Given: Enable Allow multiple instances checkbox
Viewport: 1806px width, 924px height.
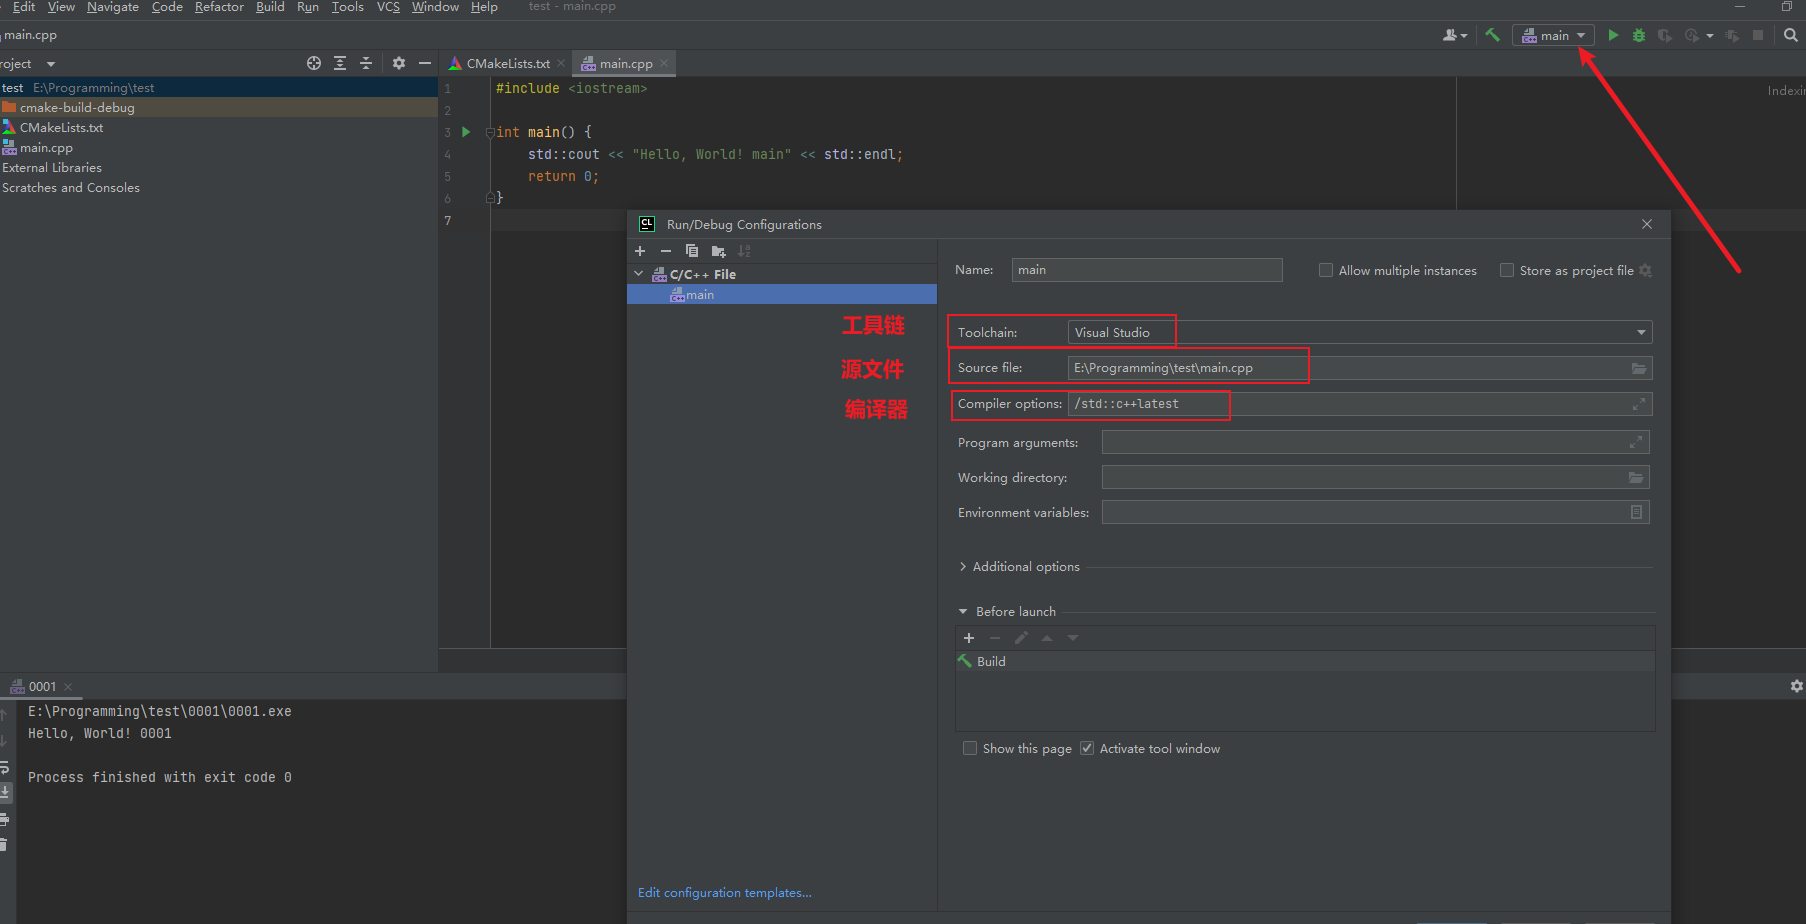Looking at the screenshot, I should point(1326,270).
